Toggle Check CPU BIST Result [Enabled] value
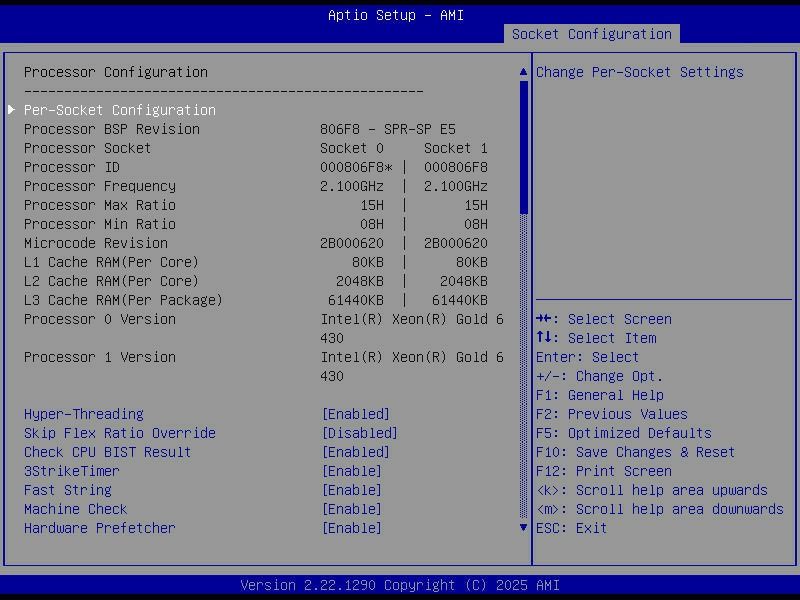 click(x=356, y=452)
